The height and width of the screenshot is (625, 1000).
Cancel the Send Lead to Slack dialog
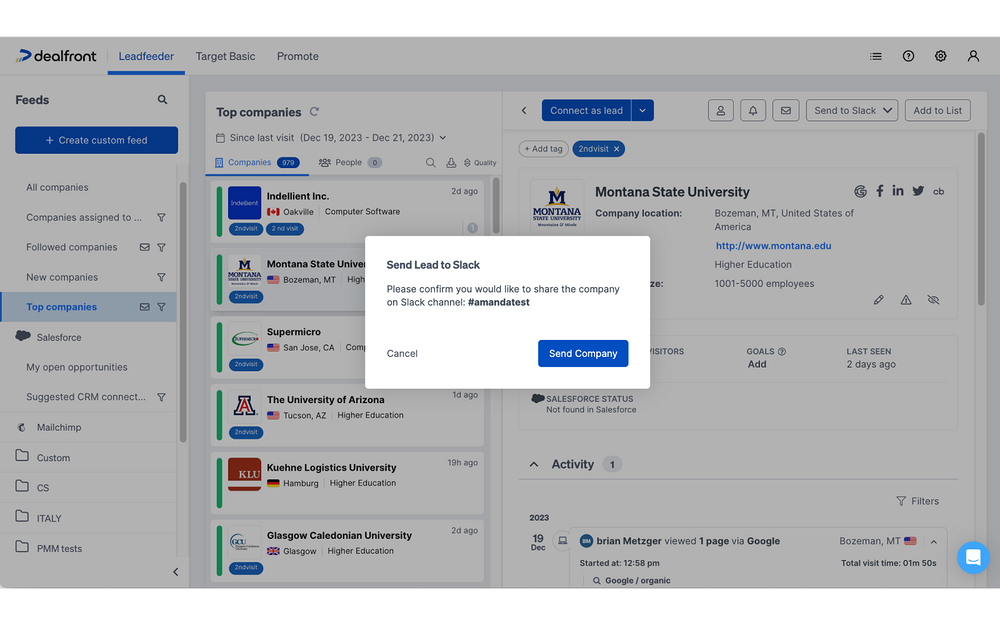(402, 353)
